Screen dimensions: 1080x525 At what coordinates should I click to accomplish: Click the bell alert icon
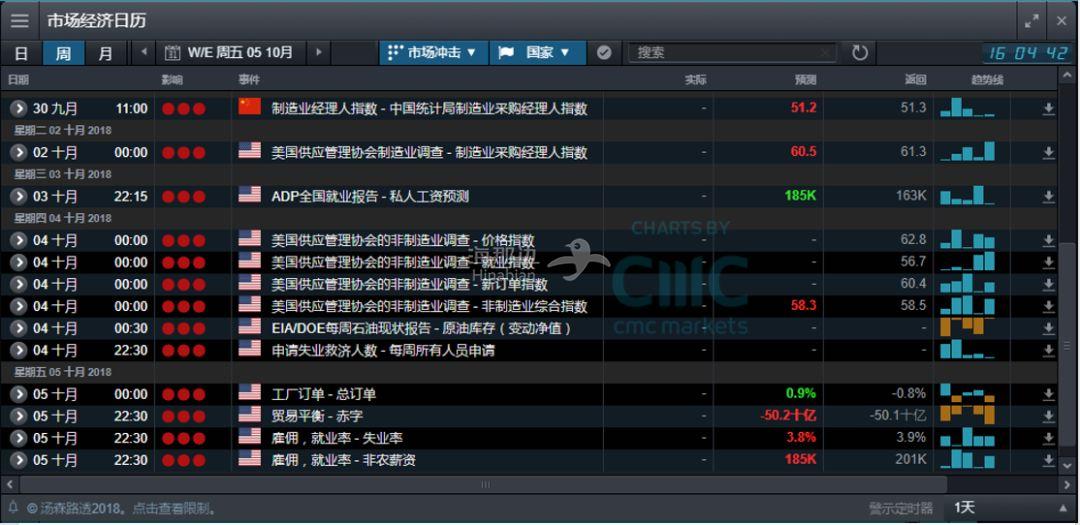[x=13, y=508]
